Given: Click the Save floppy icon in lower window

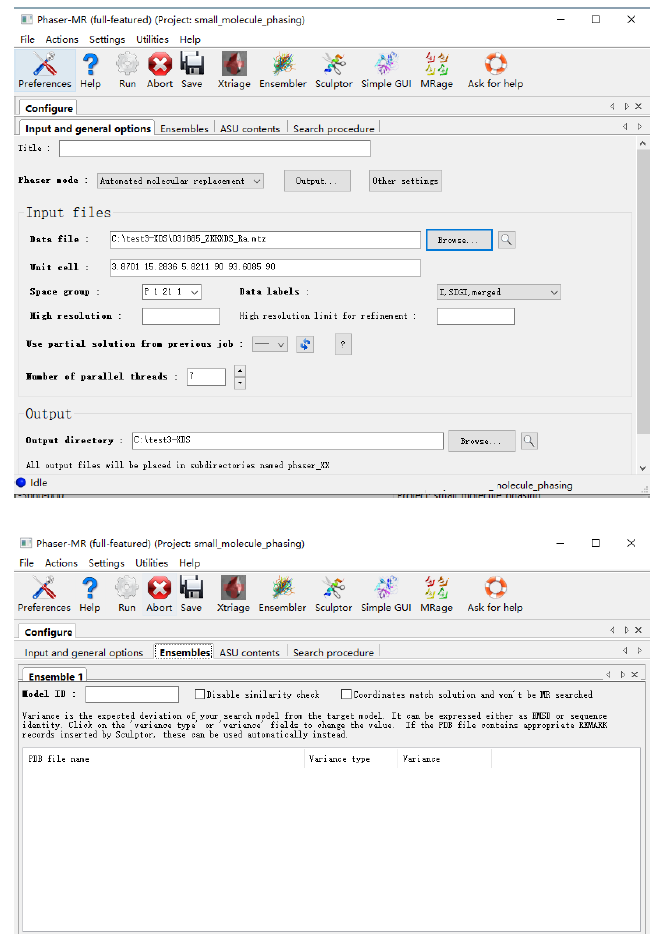Looking at the screenshot, I should 191,594.
